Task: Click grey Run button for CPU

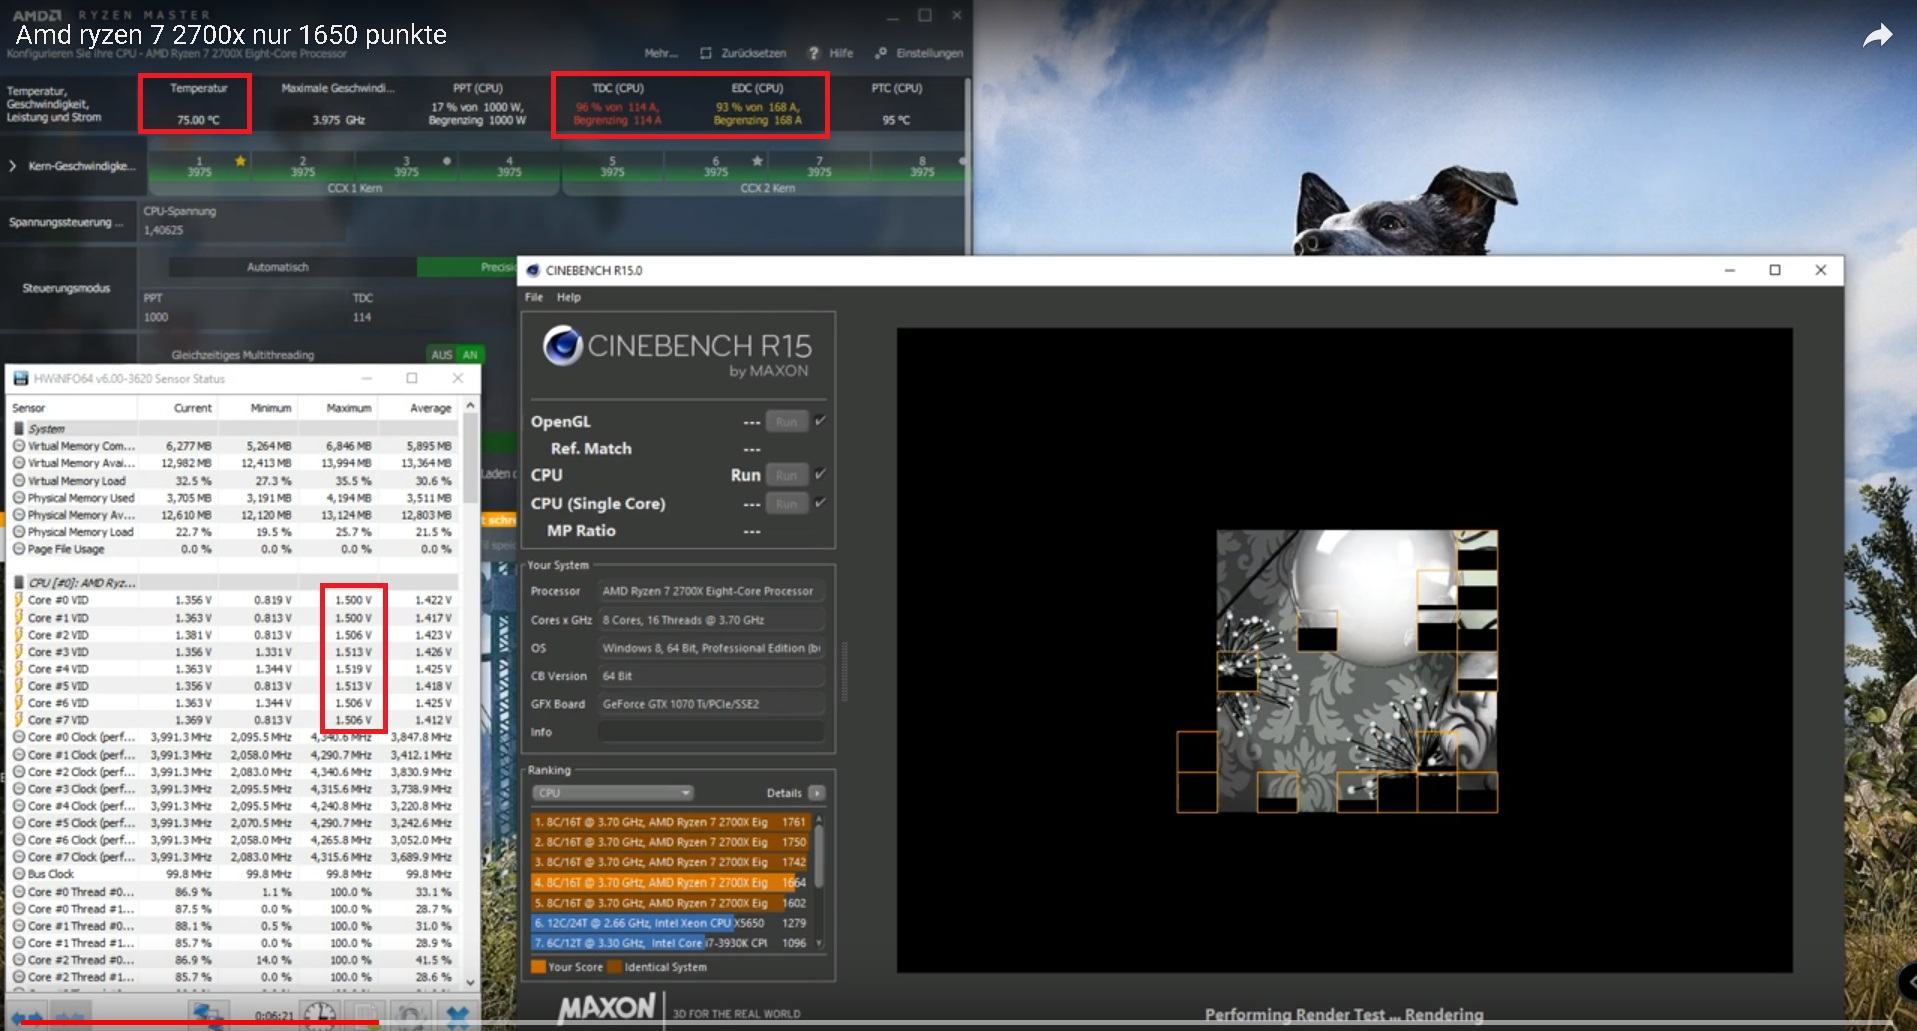Action: (786, 475)
